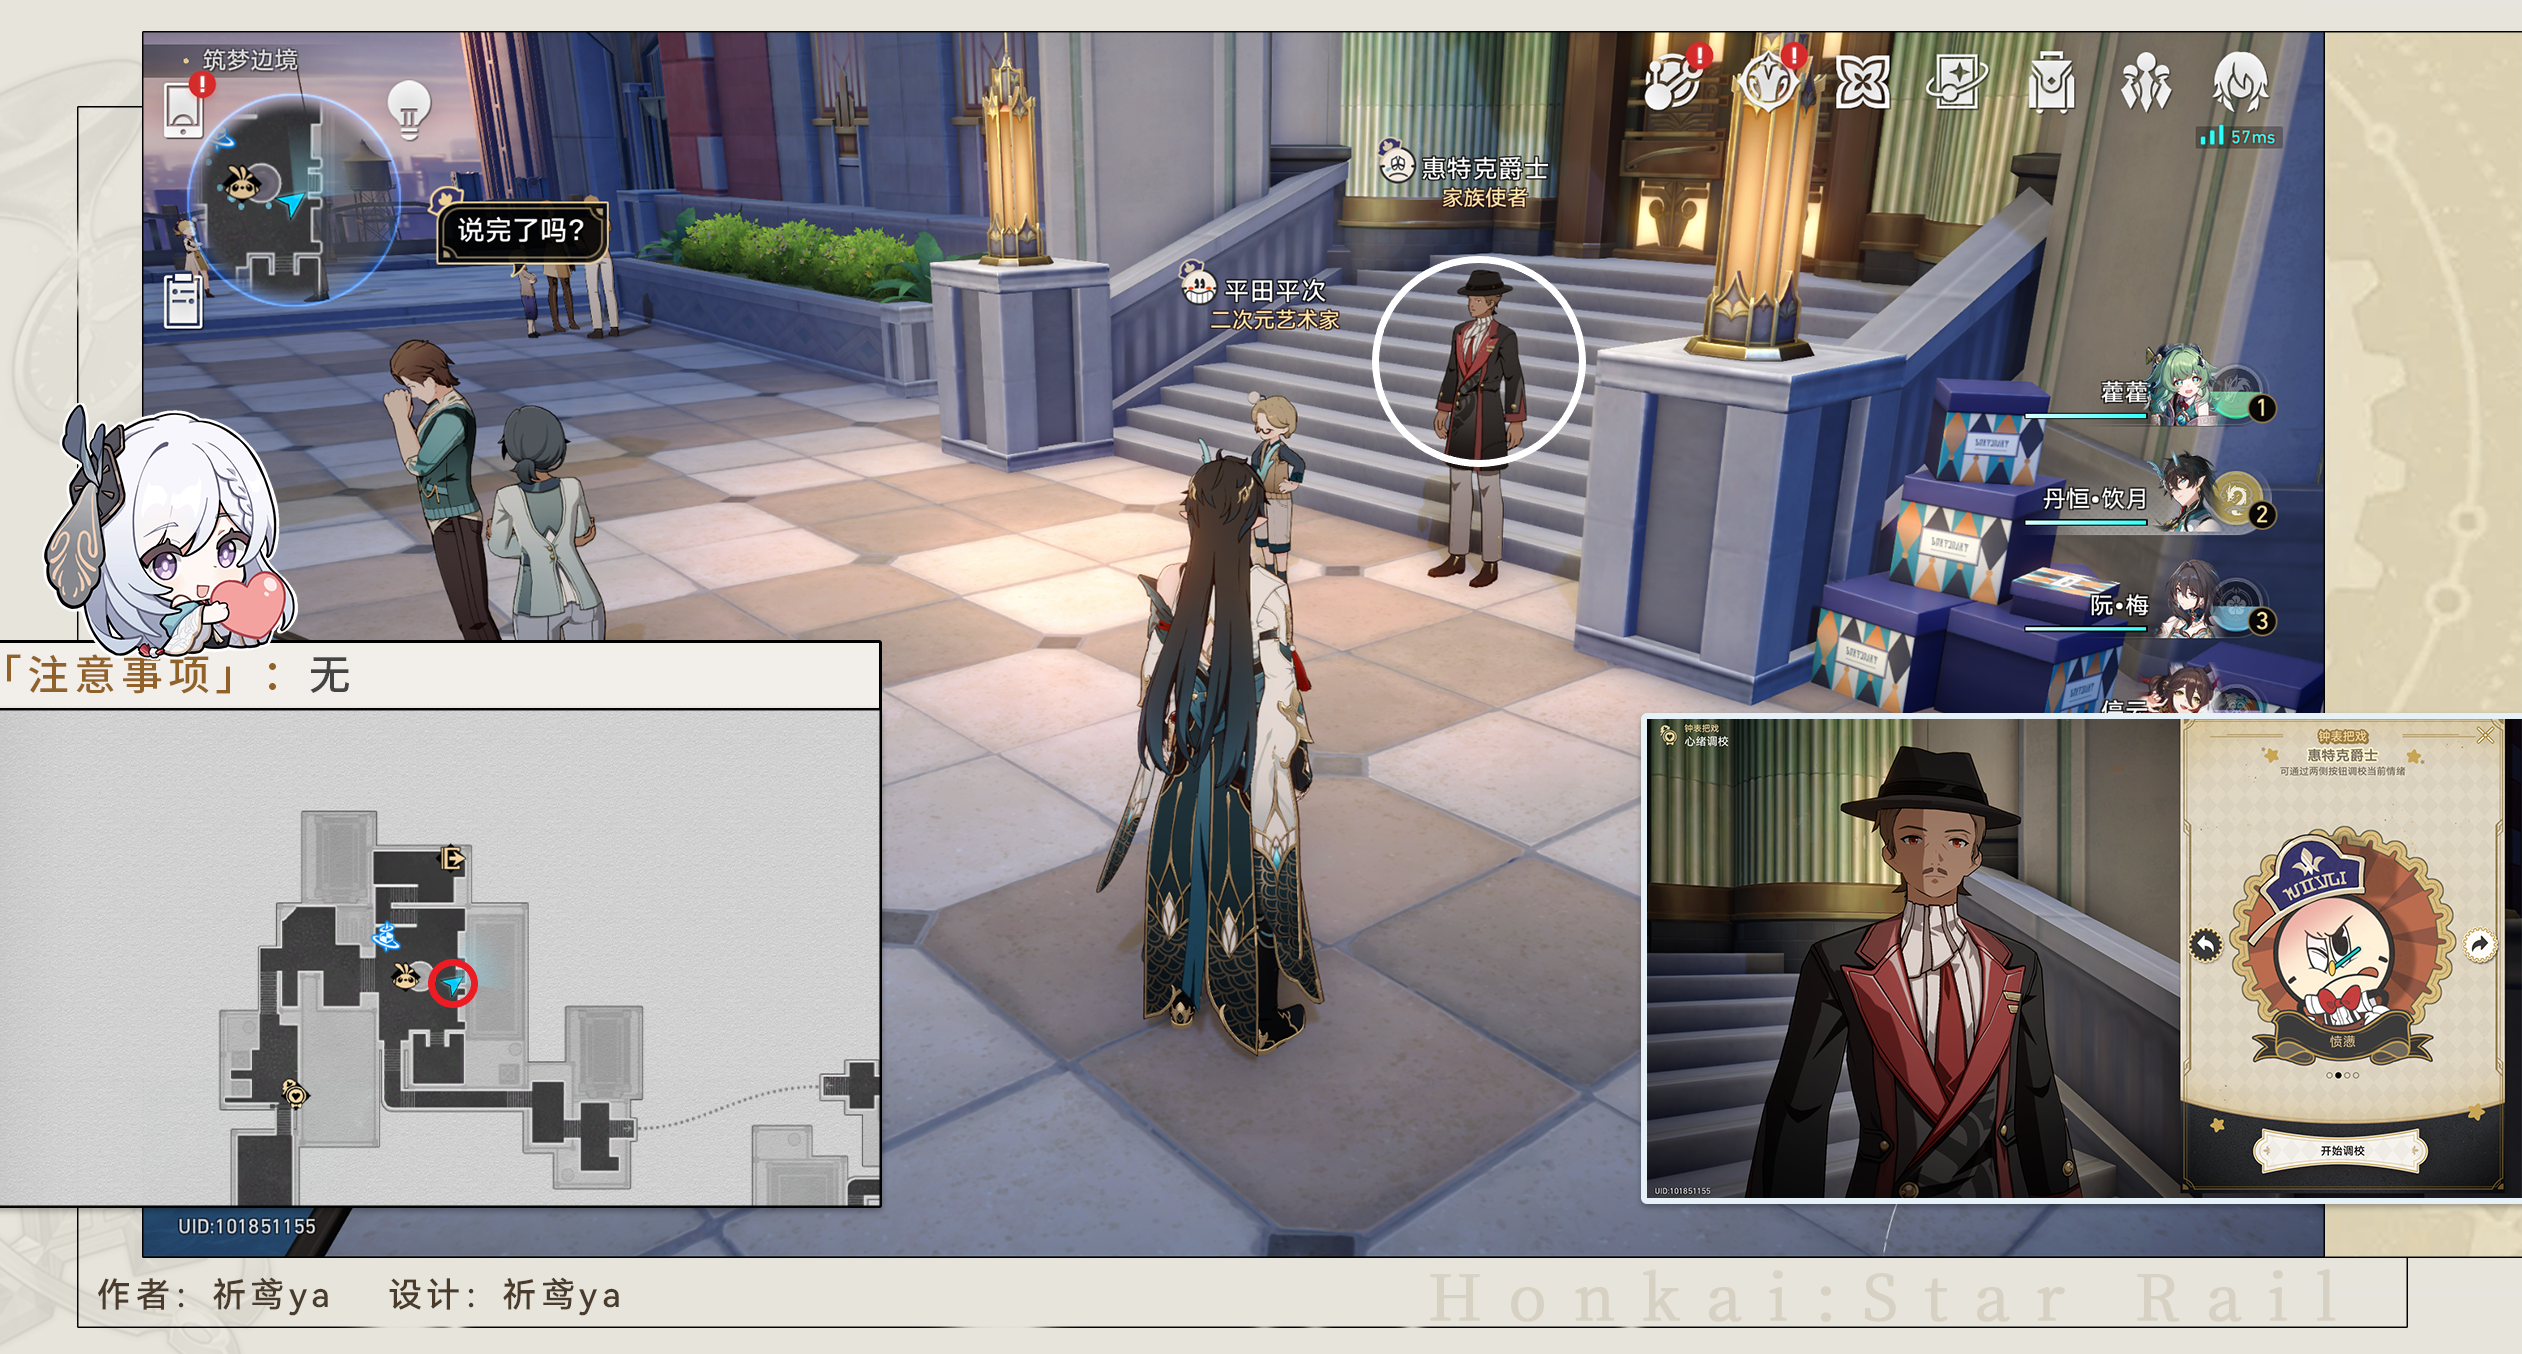This screenshot has width=2522, height=1354.
Task: Select NPC label 惠特克爵士
Action: 1485,167
